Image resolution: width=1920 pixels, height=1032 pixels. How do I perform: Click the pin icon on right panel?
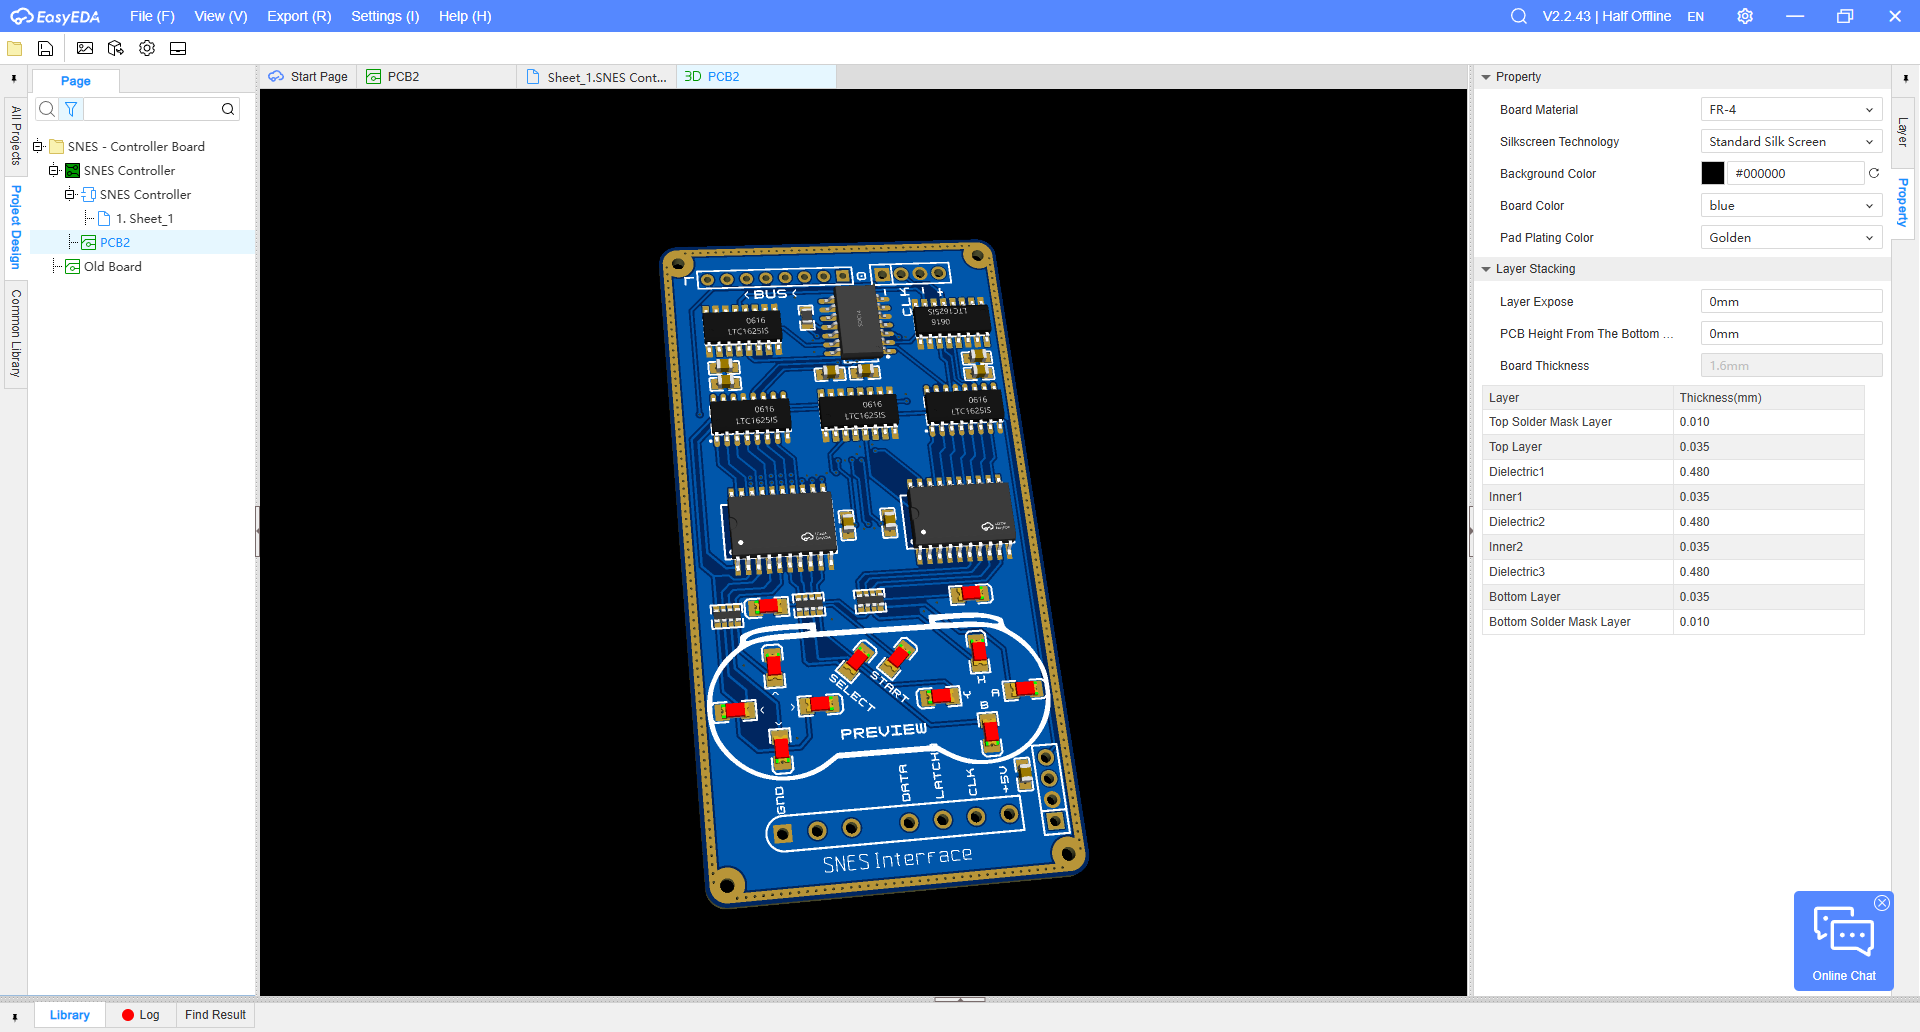(x=1905, y=78)
